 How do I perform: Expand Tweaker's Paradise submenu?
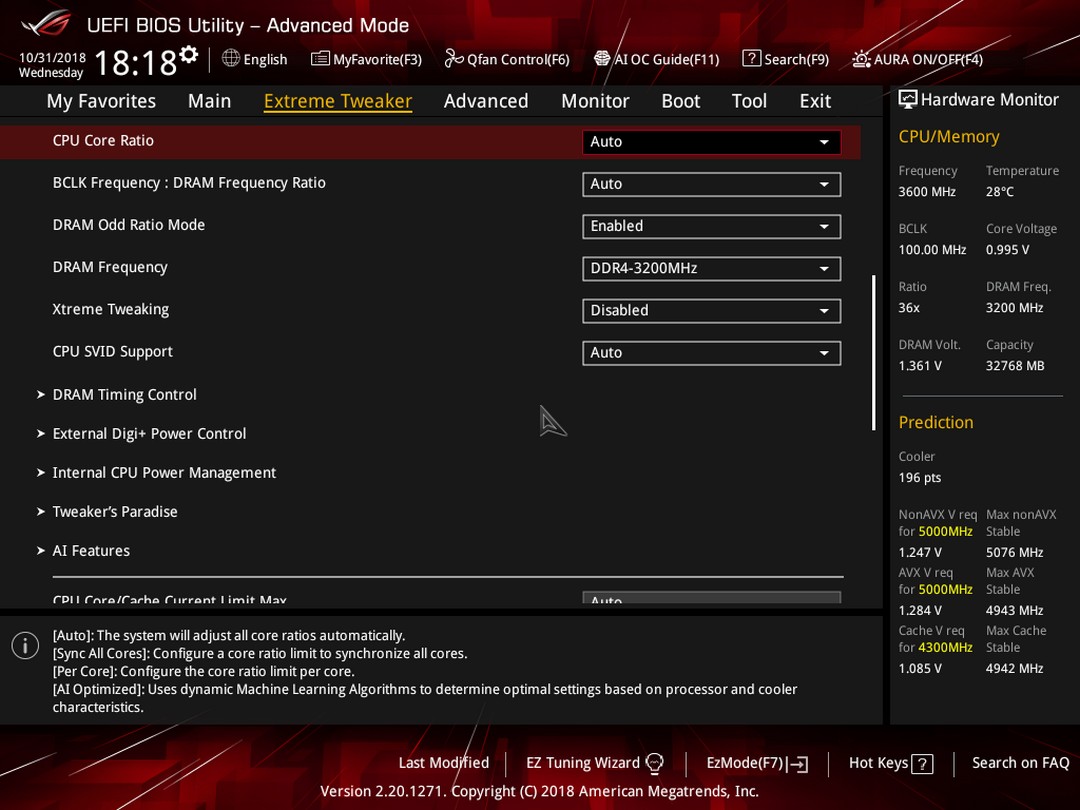(x=114, y=512)
